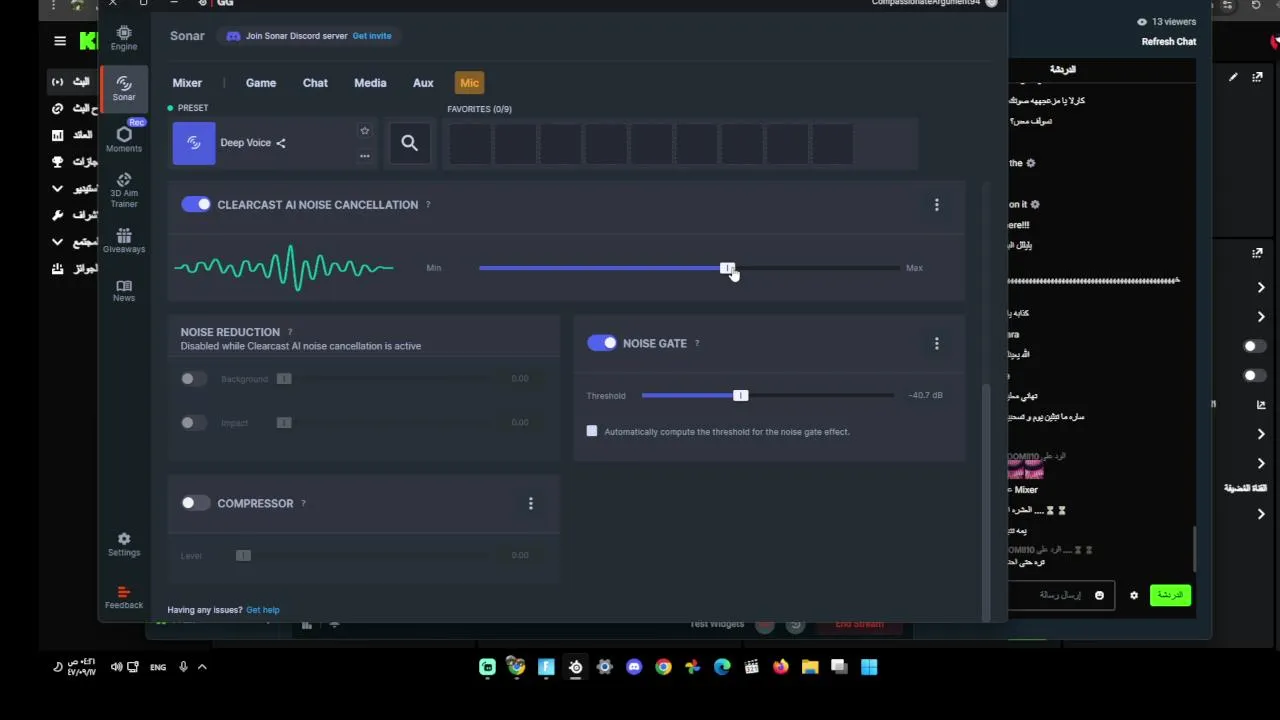Screen dimensions: 1280x720
Task: Click the first empty Favorites slot
Action: click(469, 143)
